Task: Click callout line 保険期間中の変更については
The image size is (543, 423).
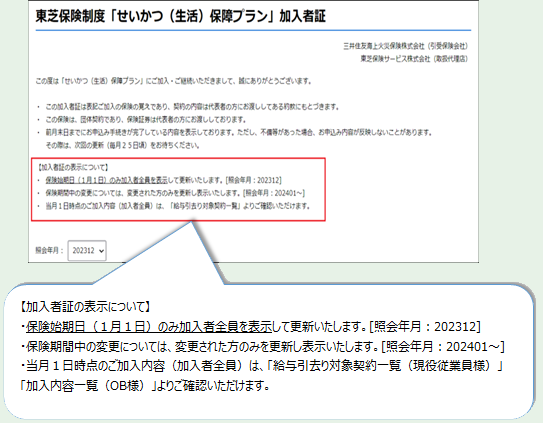Action: pos(265,346)
